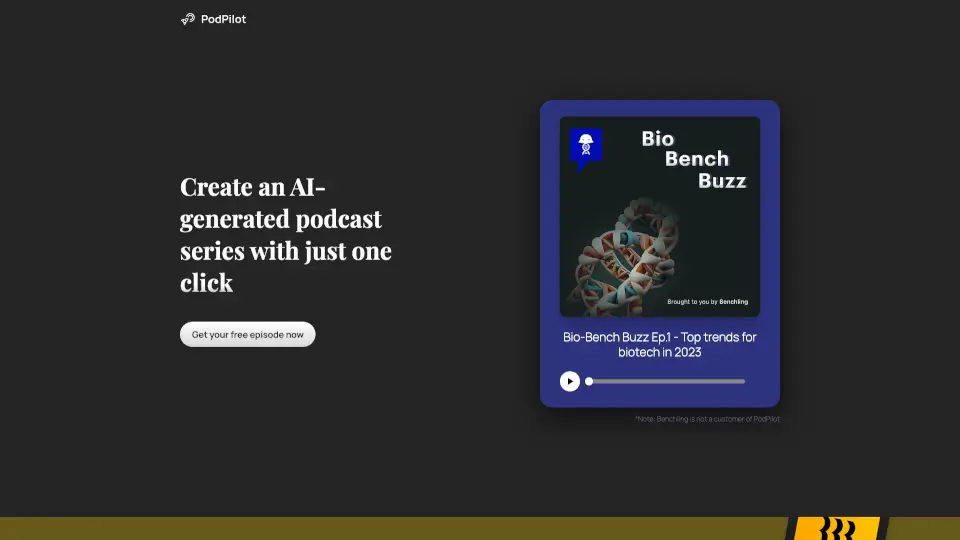This screenshot has width=960, height=540.
Task: Click the olive banner strip at the bottom
Action: click(400, 528)
